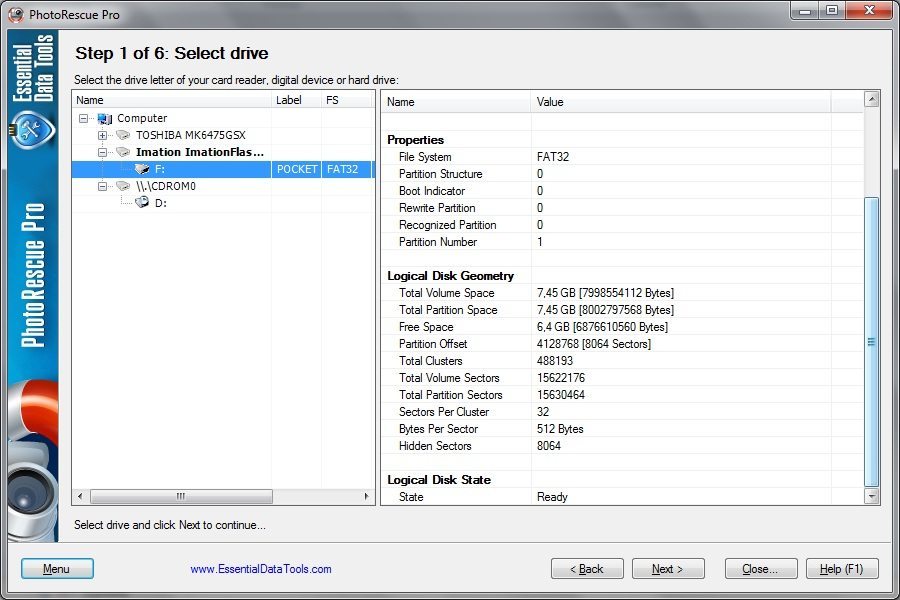Click the Hidden Sectors row

(x=622, y=446)
